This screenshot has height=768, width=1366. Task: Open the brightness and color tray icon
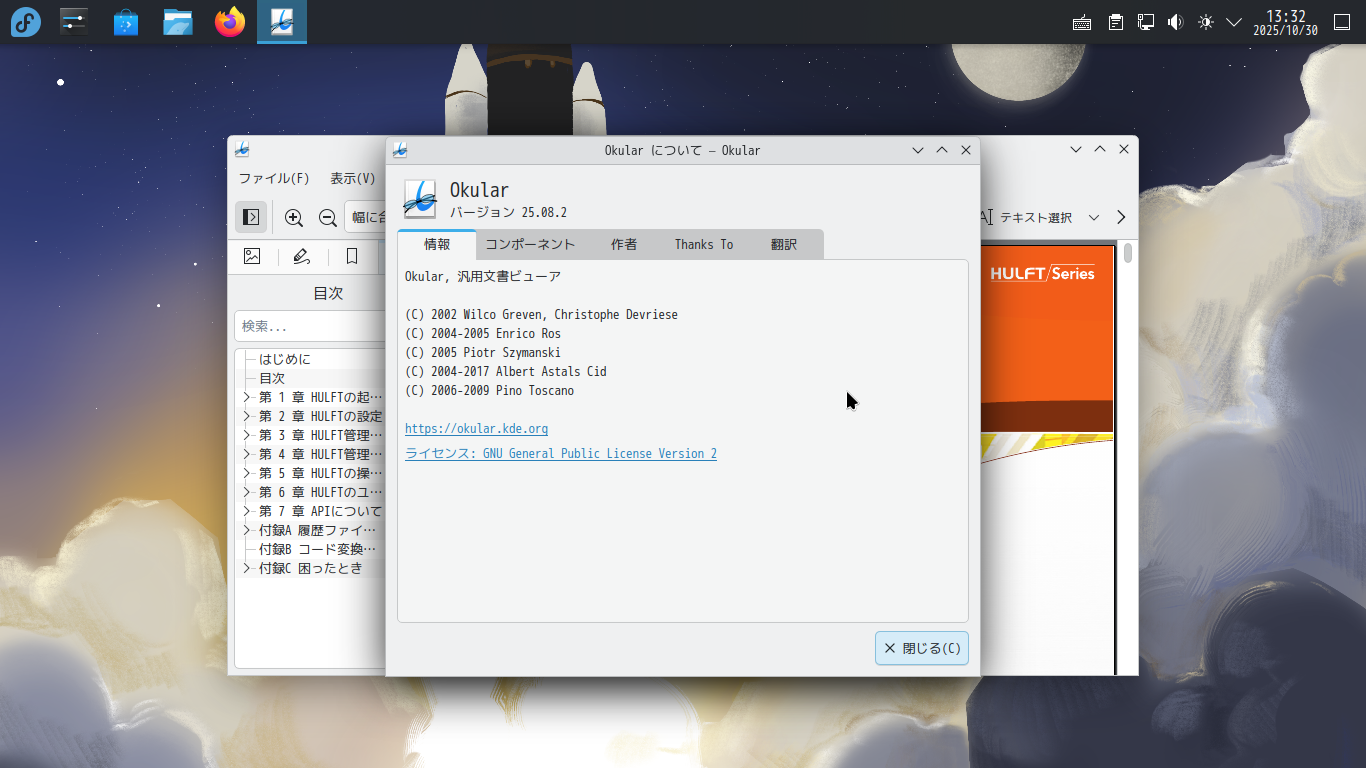tap(1206, 22)
